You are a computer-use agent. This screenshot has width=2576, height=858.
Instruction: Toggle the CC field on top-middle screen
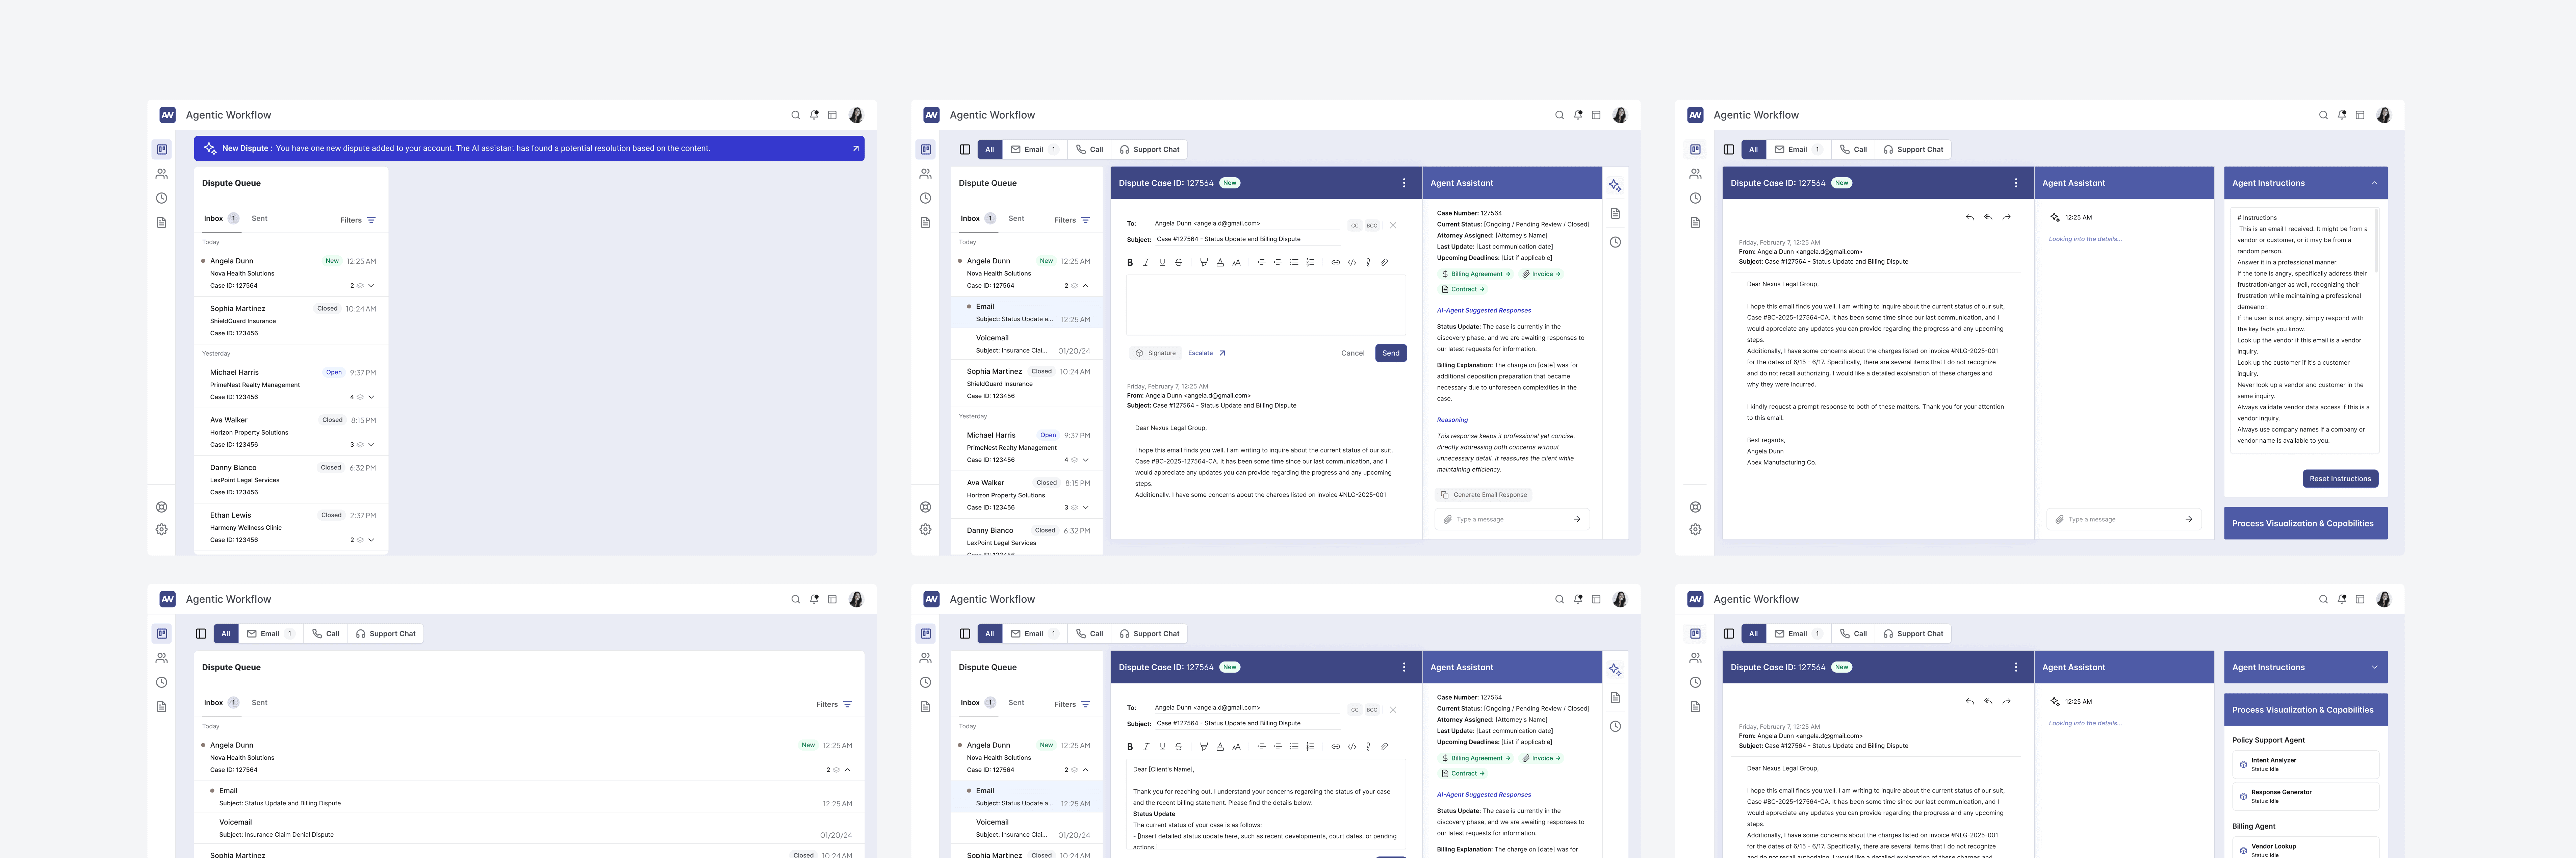point(1355,225)
